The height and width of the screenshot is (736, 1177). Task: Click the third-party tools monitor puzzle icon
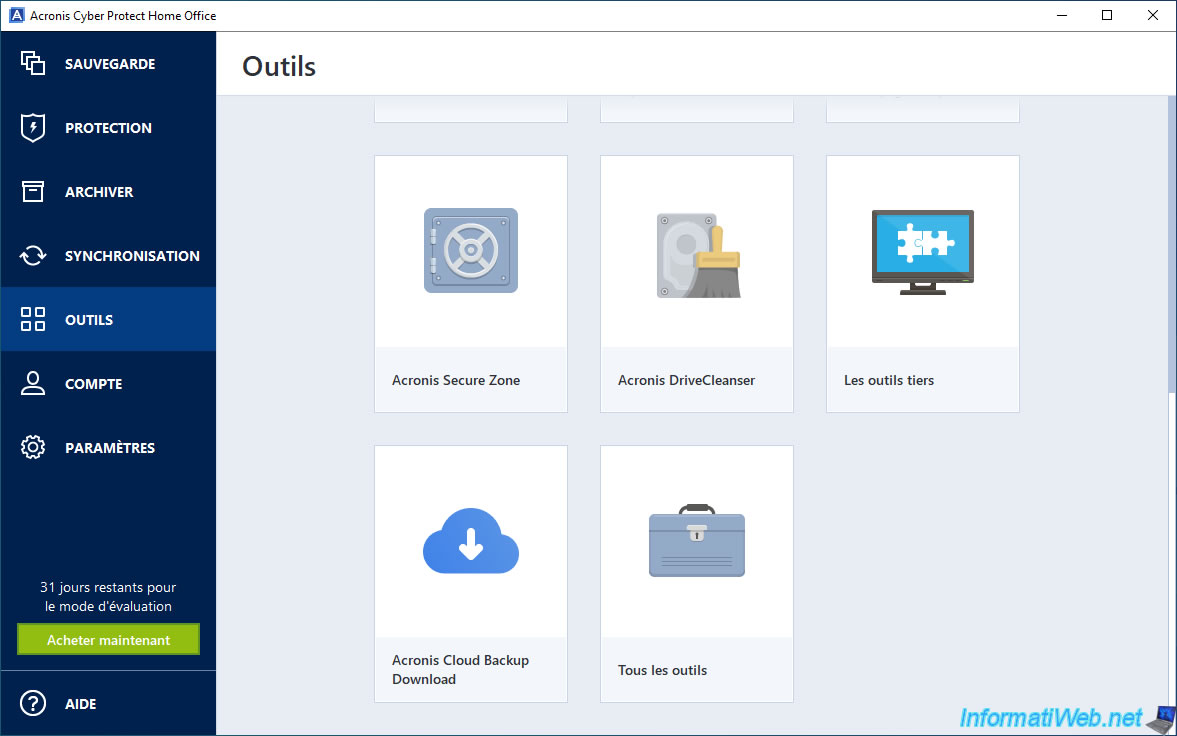pyautogui.click(x=923, y=252)
